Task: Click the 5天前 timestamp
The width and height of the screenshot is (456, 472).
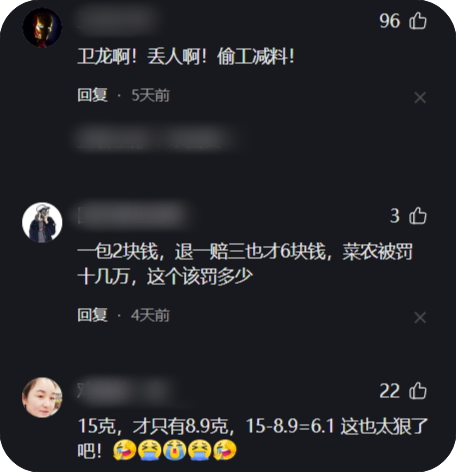Action: (151, 95)
